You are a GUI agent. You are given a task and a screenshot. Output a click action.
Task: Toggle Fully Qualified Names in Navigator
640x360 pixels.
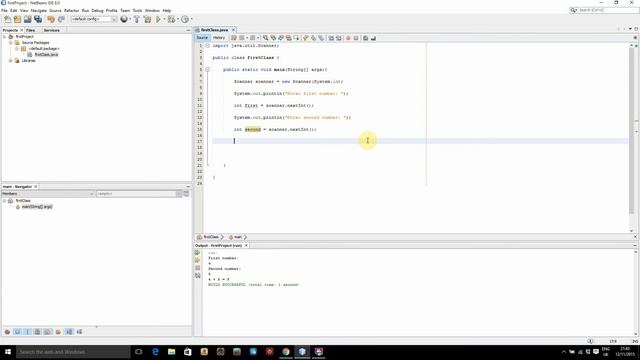pos(58,332)
